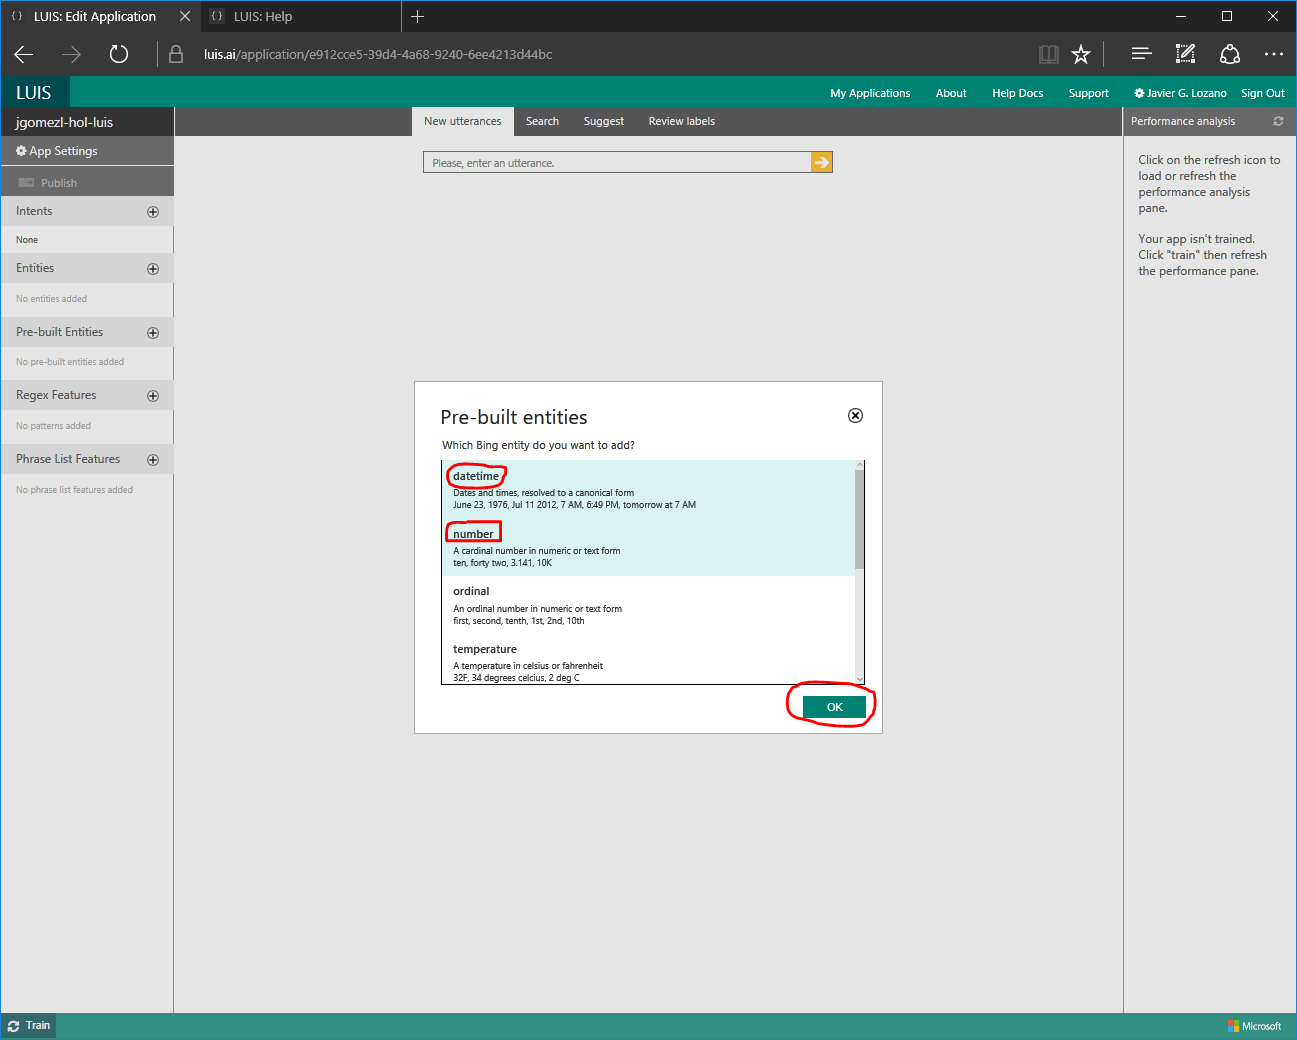The width and height of the screenshot is (1297, 1040).
Task: Open the Review labels tab
Action: pyautogui.click(x=682, y=121)
